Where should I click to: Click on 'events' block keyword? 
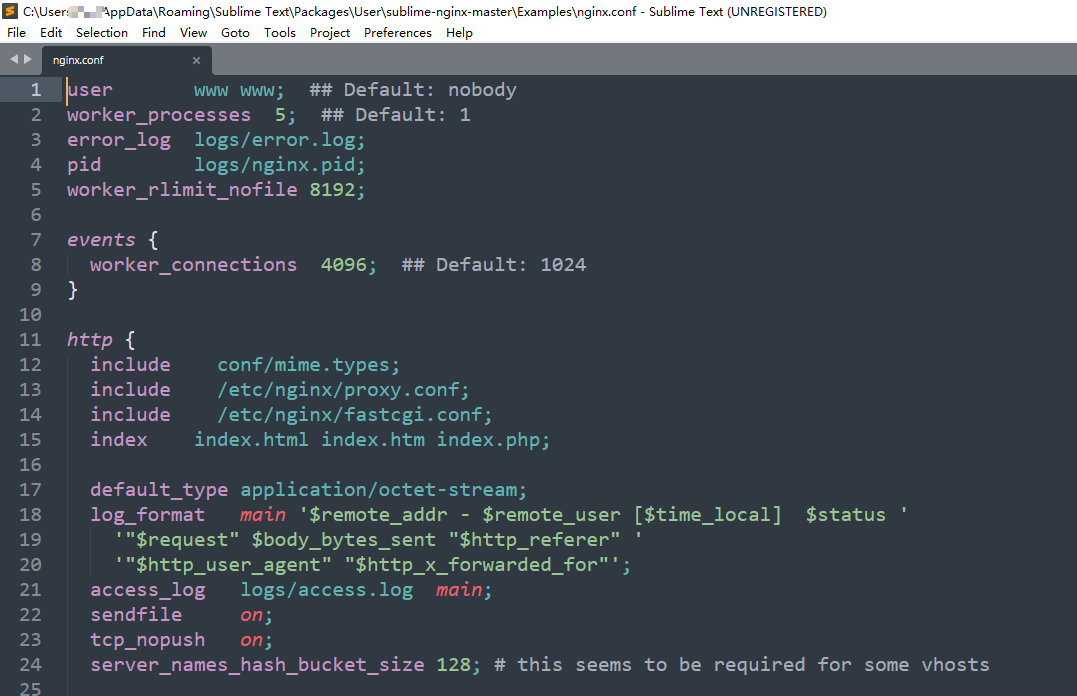coord(101,240)
